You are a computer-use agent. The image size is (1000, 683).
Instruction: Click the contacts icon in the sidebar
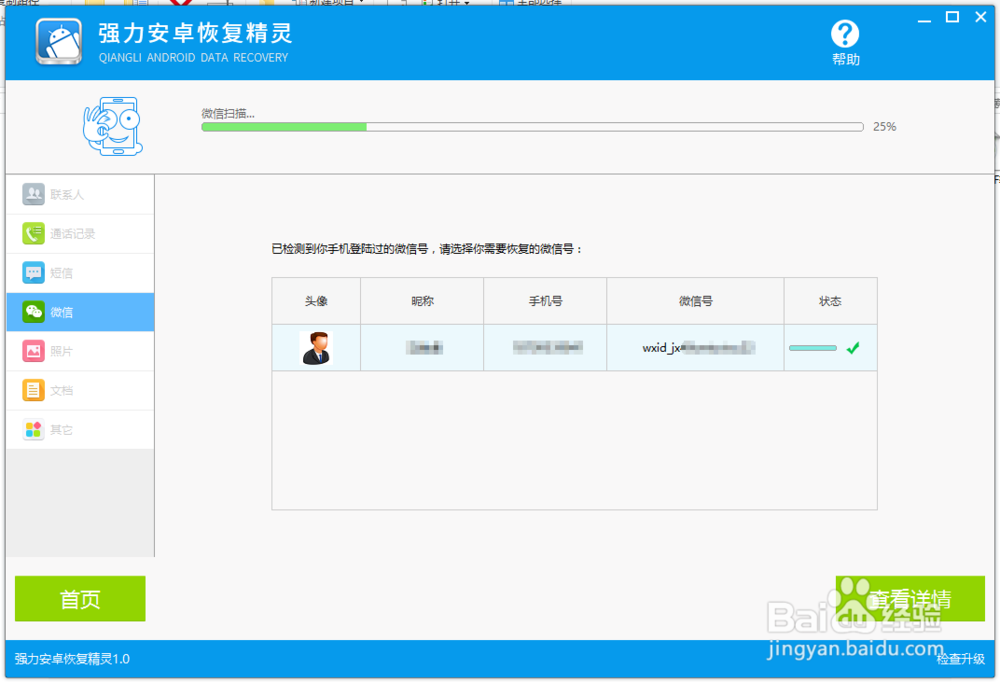coord(33,194)
